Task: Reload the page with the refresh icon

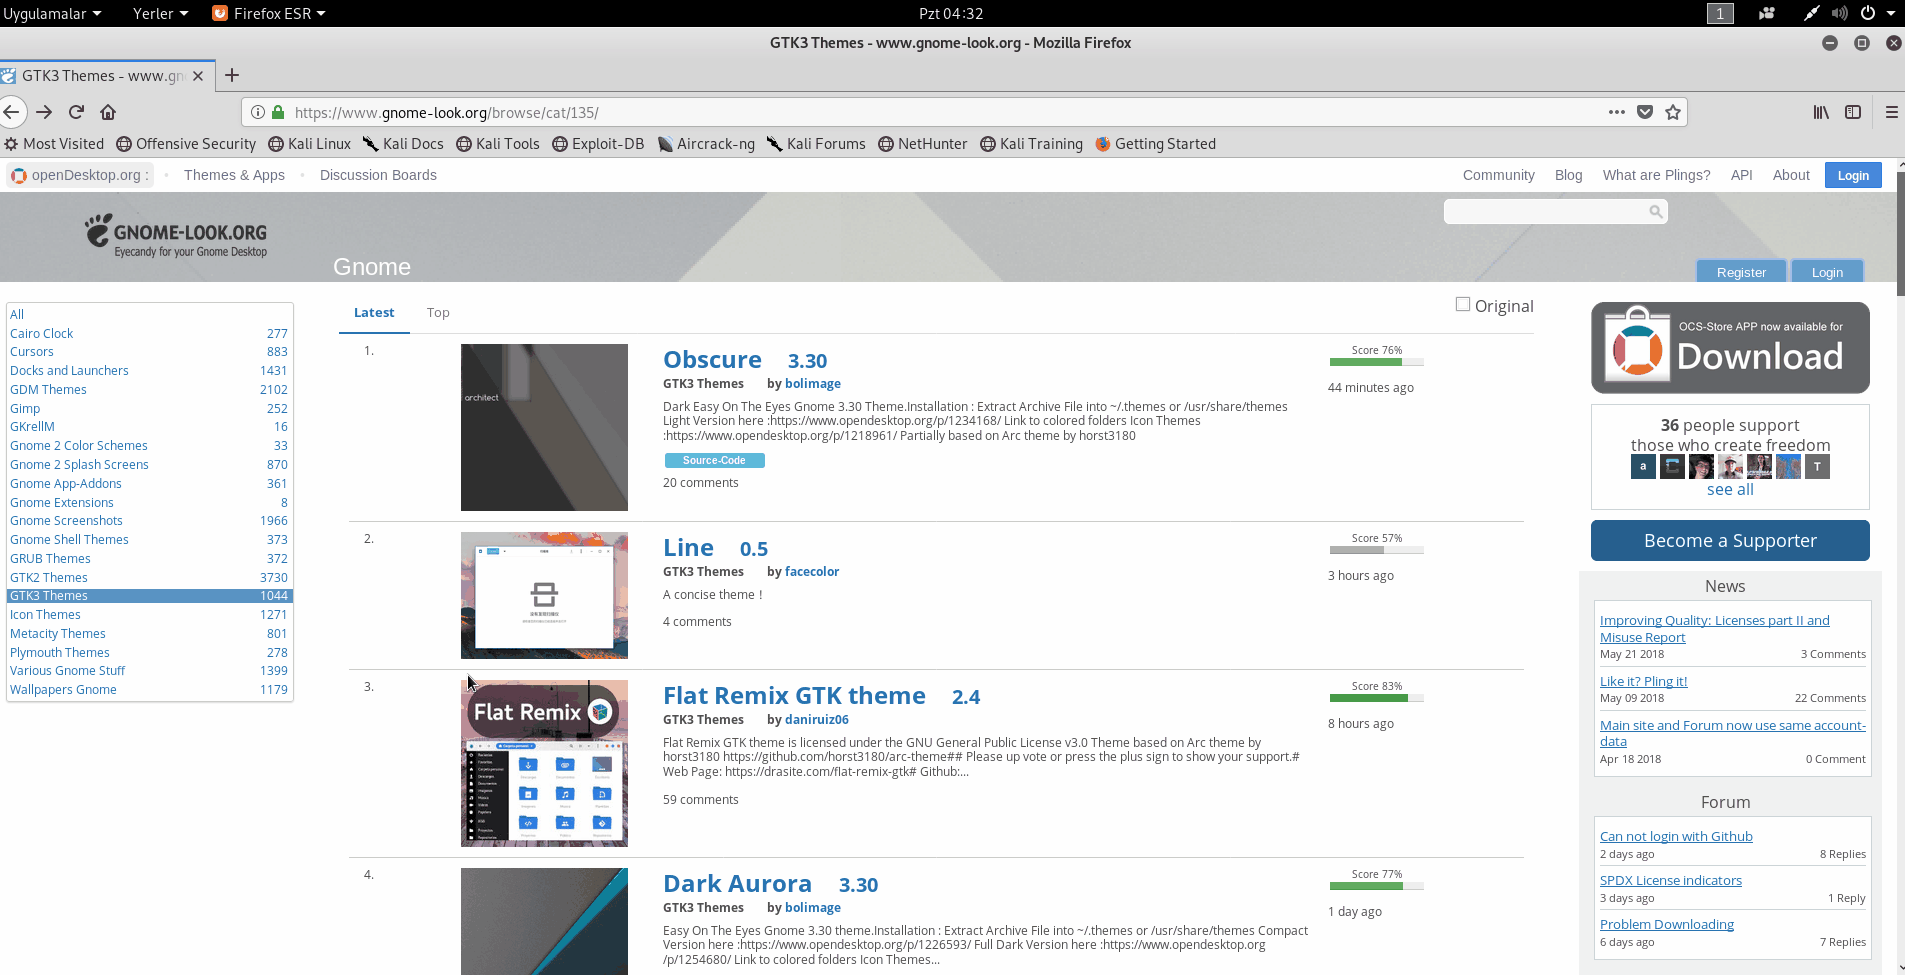Action: 76,112
